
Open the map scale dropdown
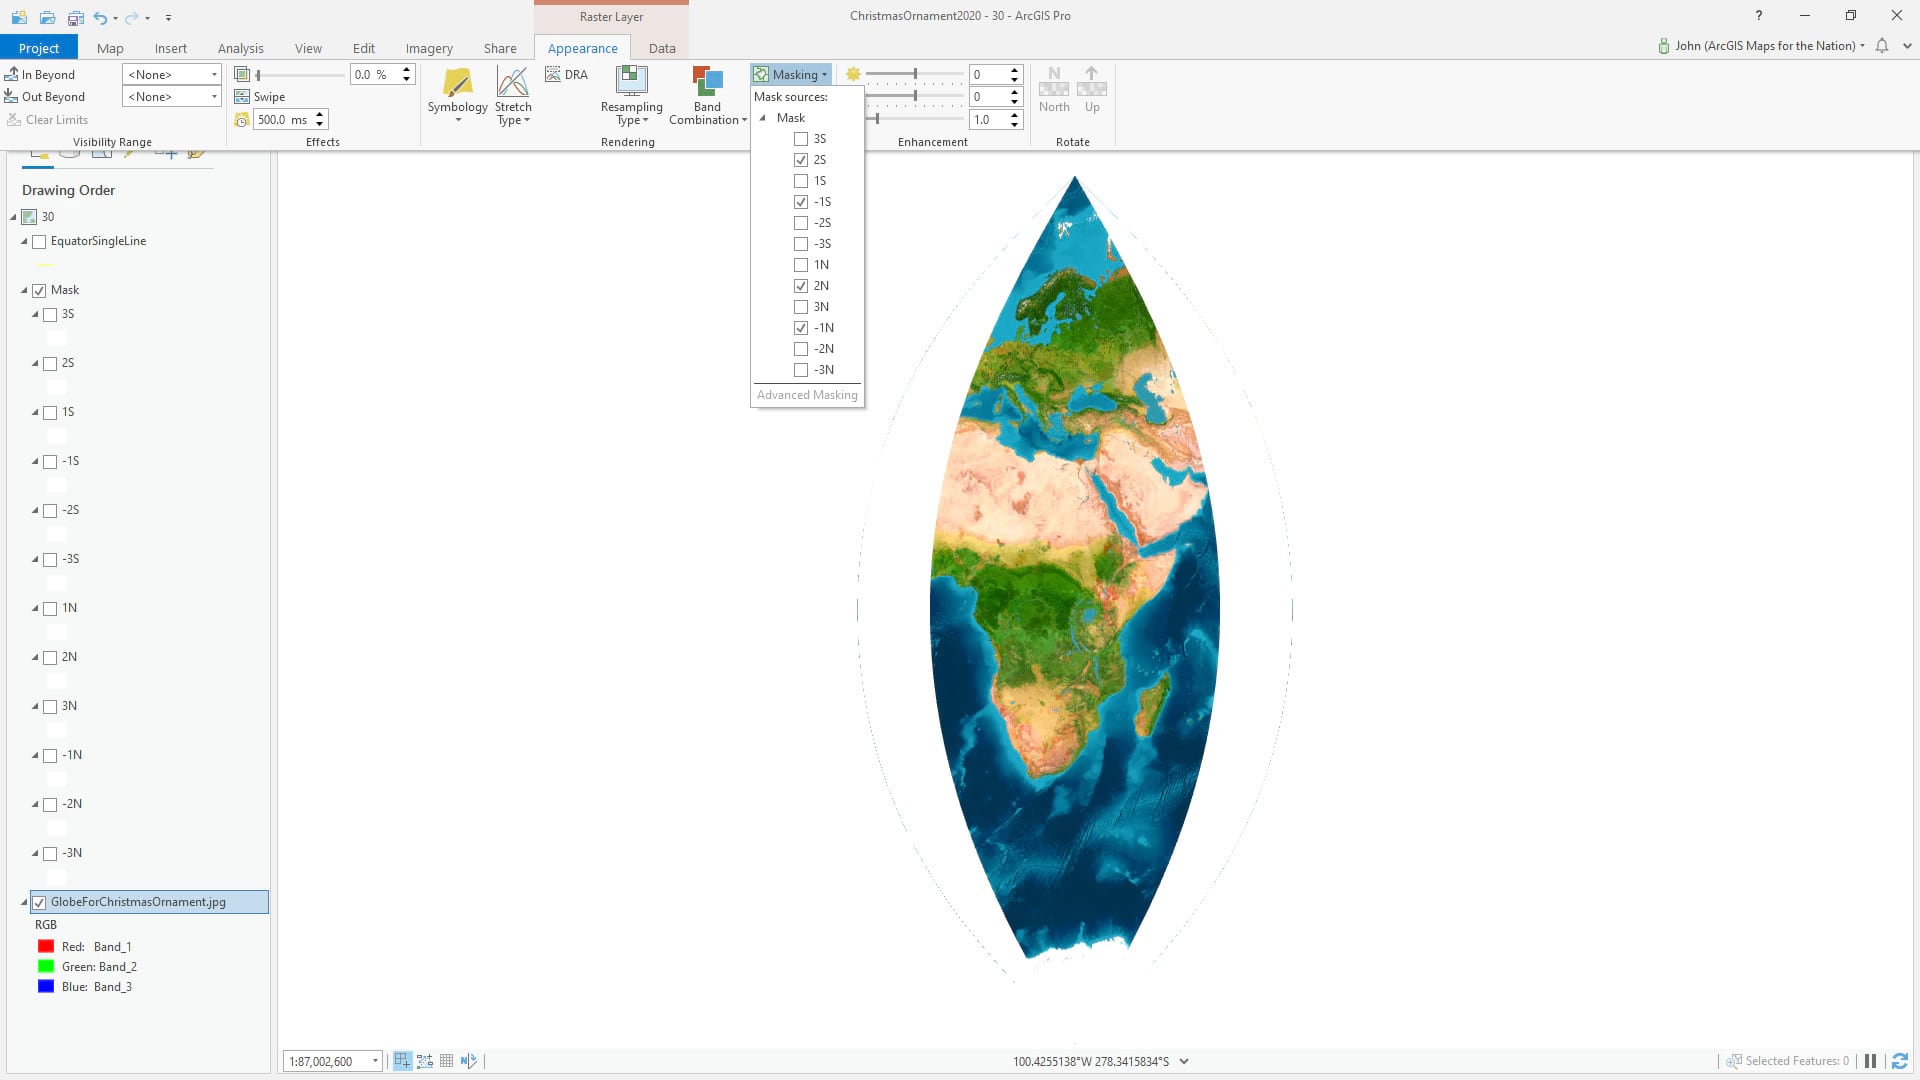375,1061
